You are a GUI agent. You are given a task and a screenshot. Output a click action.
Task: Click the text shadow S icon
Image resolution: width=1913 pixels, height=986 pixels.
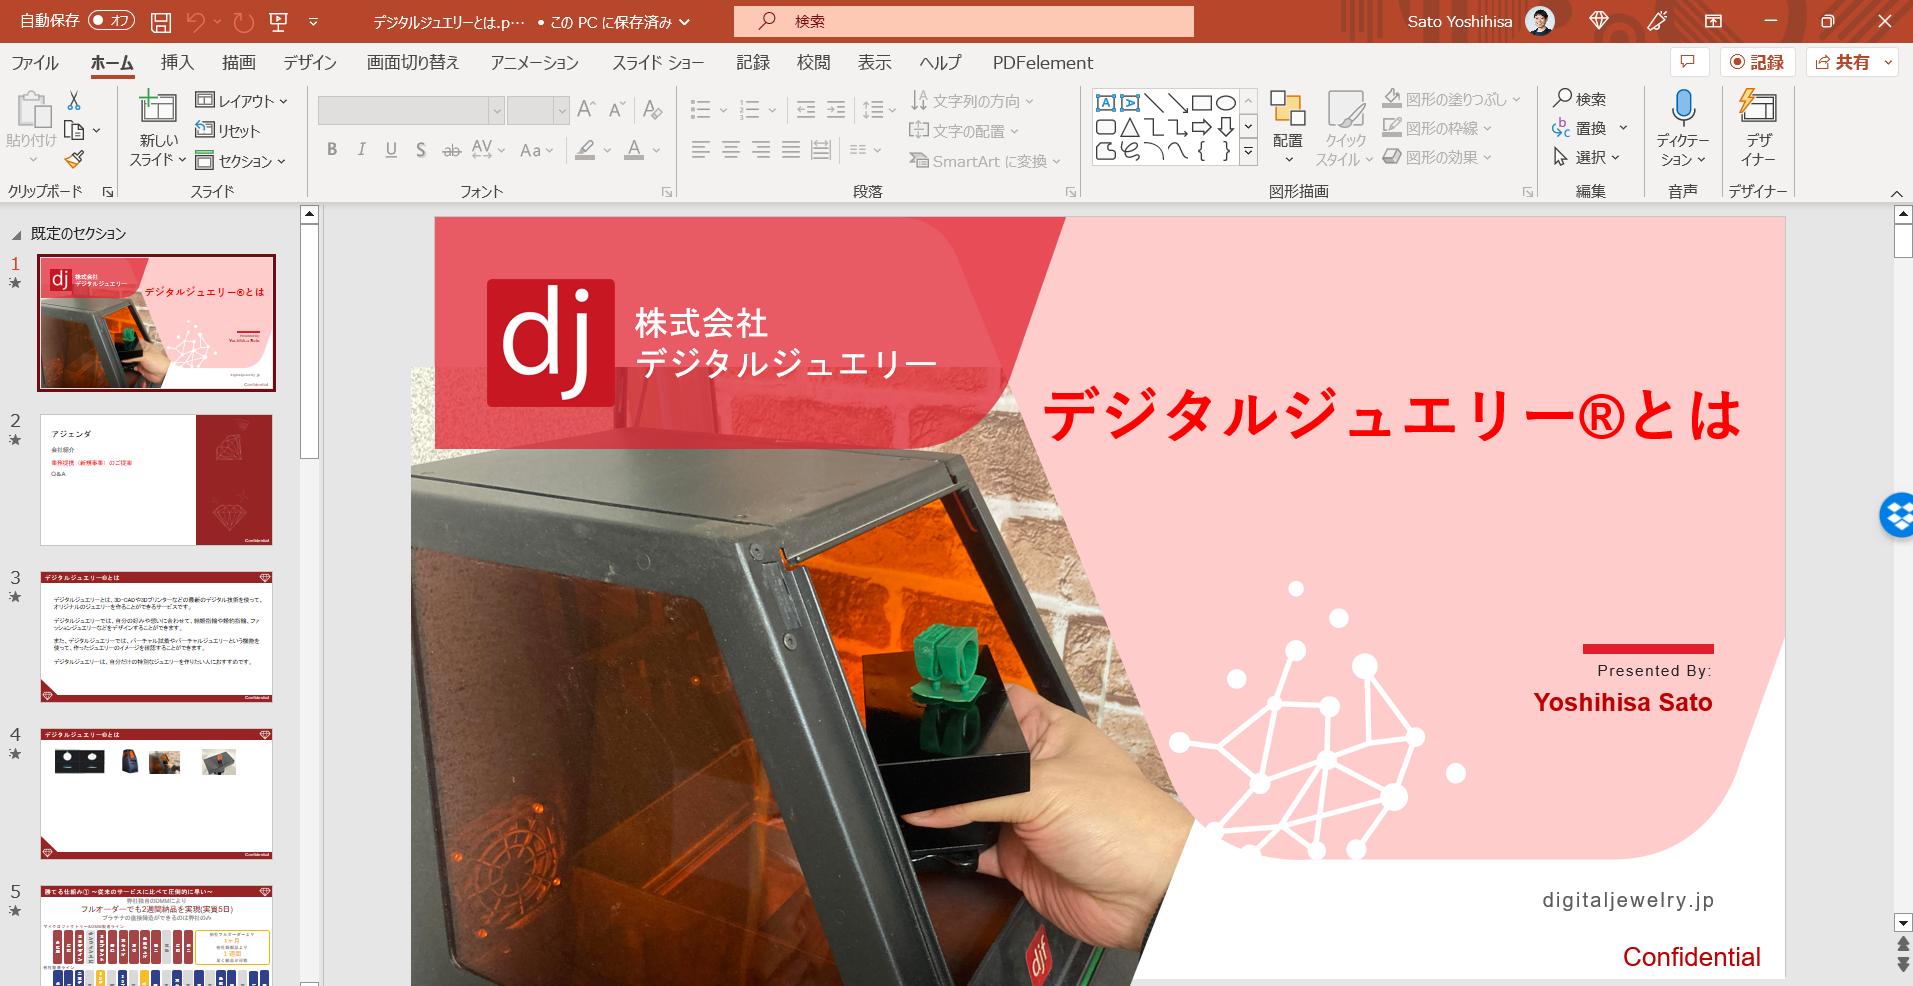pos(421,150)
